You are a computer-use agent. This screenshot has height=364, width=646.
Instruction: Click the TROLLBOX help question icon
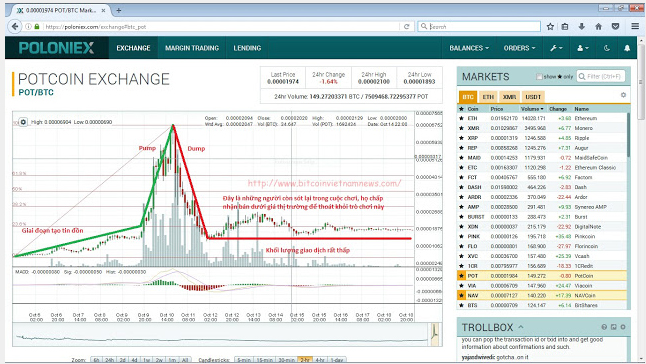pos(604,327)
